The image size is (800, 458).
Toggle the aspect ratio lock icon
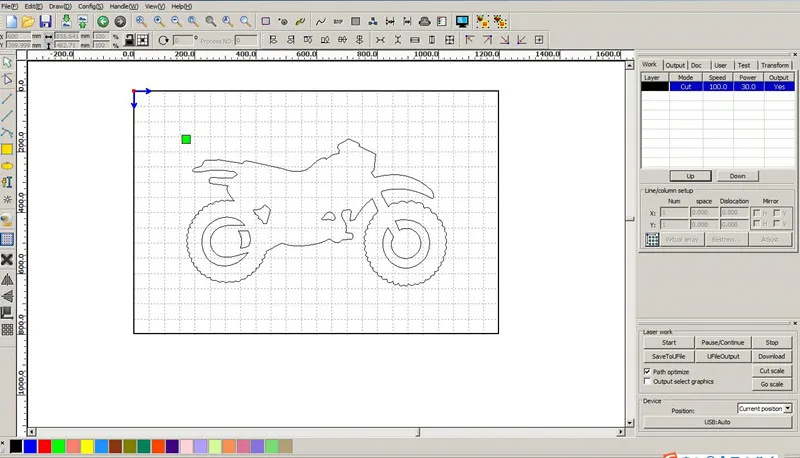pos(129,40)
